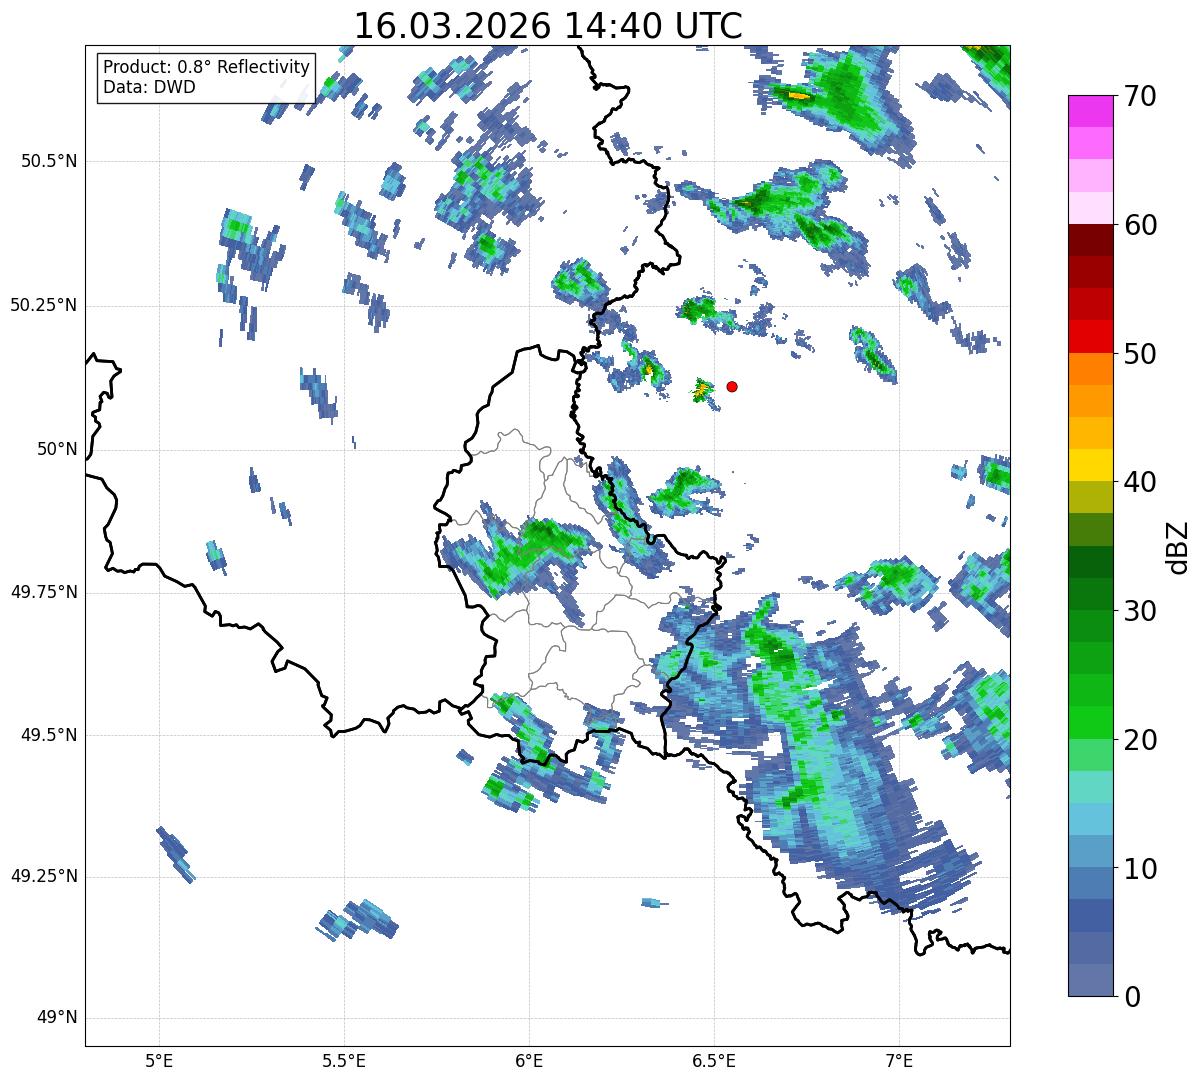Click the 5.5°E longitude label
Screen dimensions: 1202x1081
344,1060
